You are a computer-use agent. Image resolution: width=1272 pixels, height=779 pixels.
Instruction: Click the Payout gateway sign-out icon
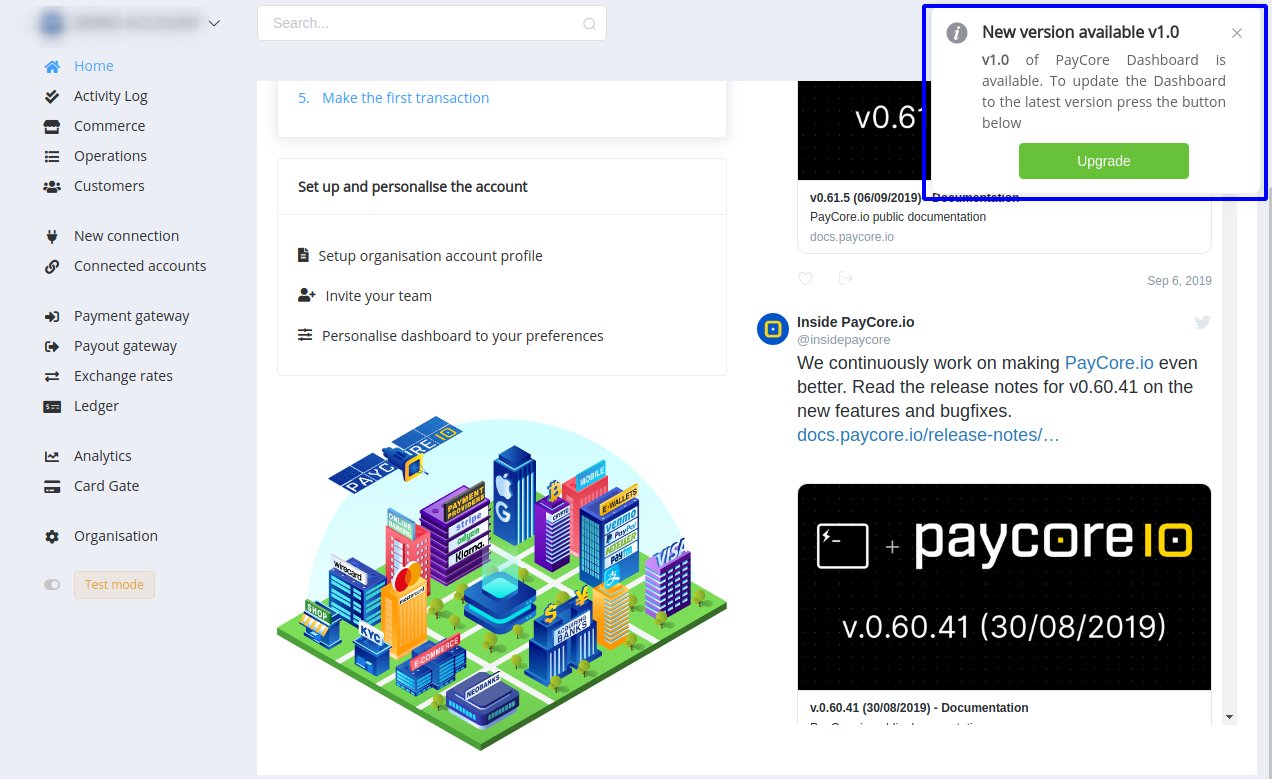click(x=52, y=346)
